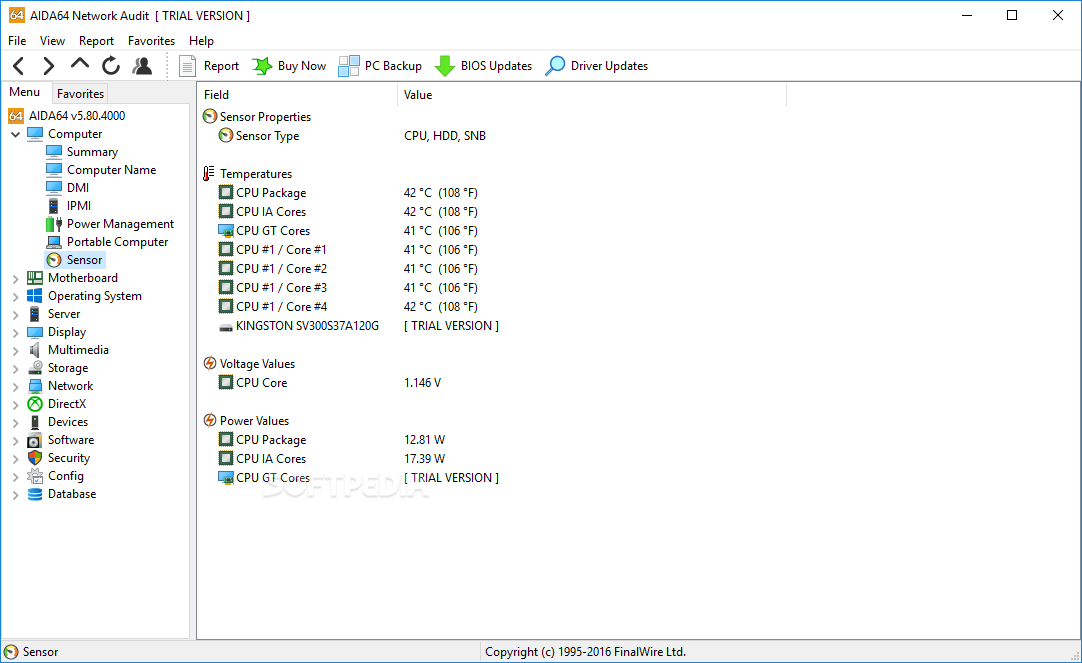Open the Help menu
Viewport: 1082px width, 663px height.
coord(201,41)
